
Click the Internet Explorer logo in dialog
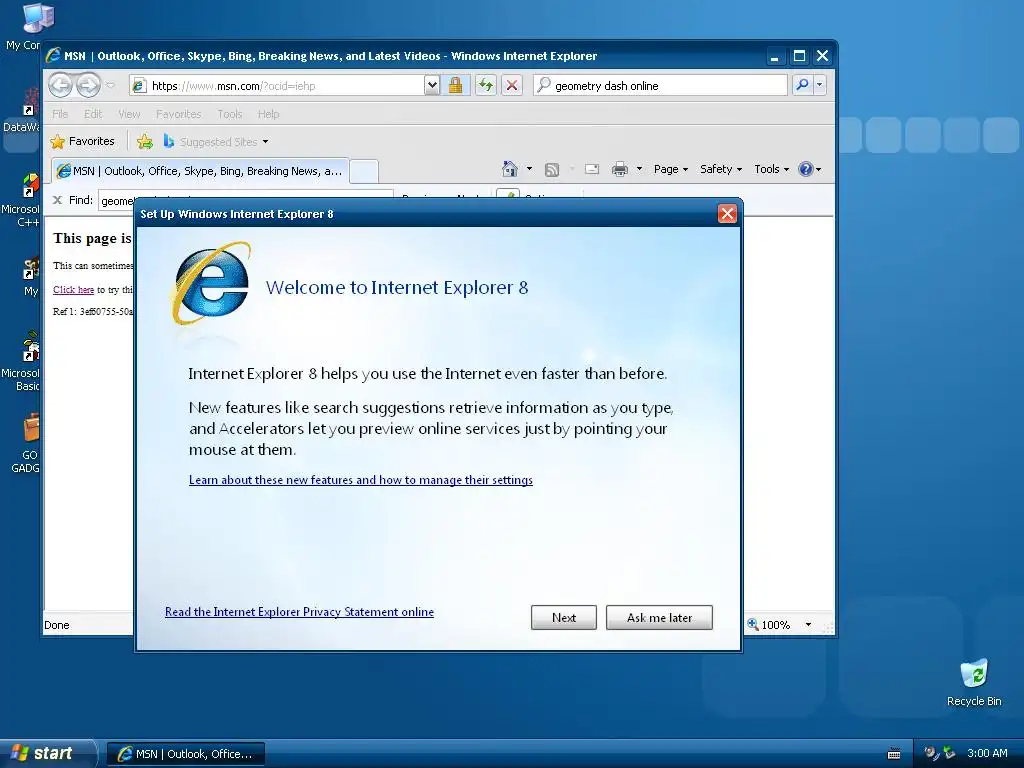pos(211,284)
